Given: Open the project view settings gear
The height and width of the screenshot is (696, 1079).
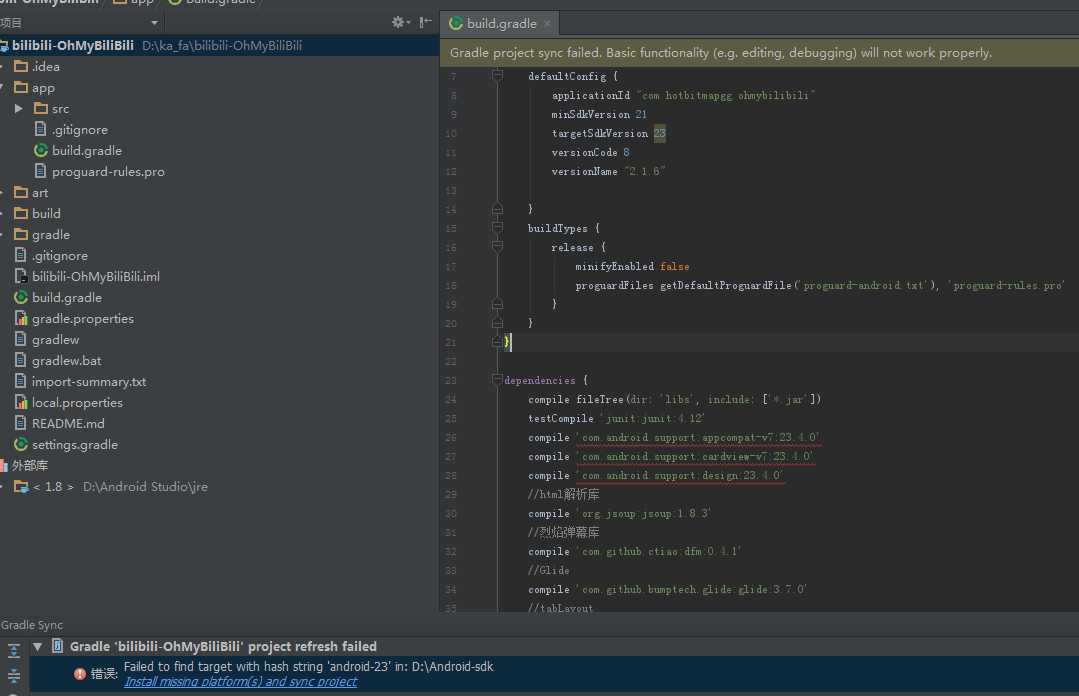Looking at the screenshot, I should click(400, 22).
